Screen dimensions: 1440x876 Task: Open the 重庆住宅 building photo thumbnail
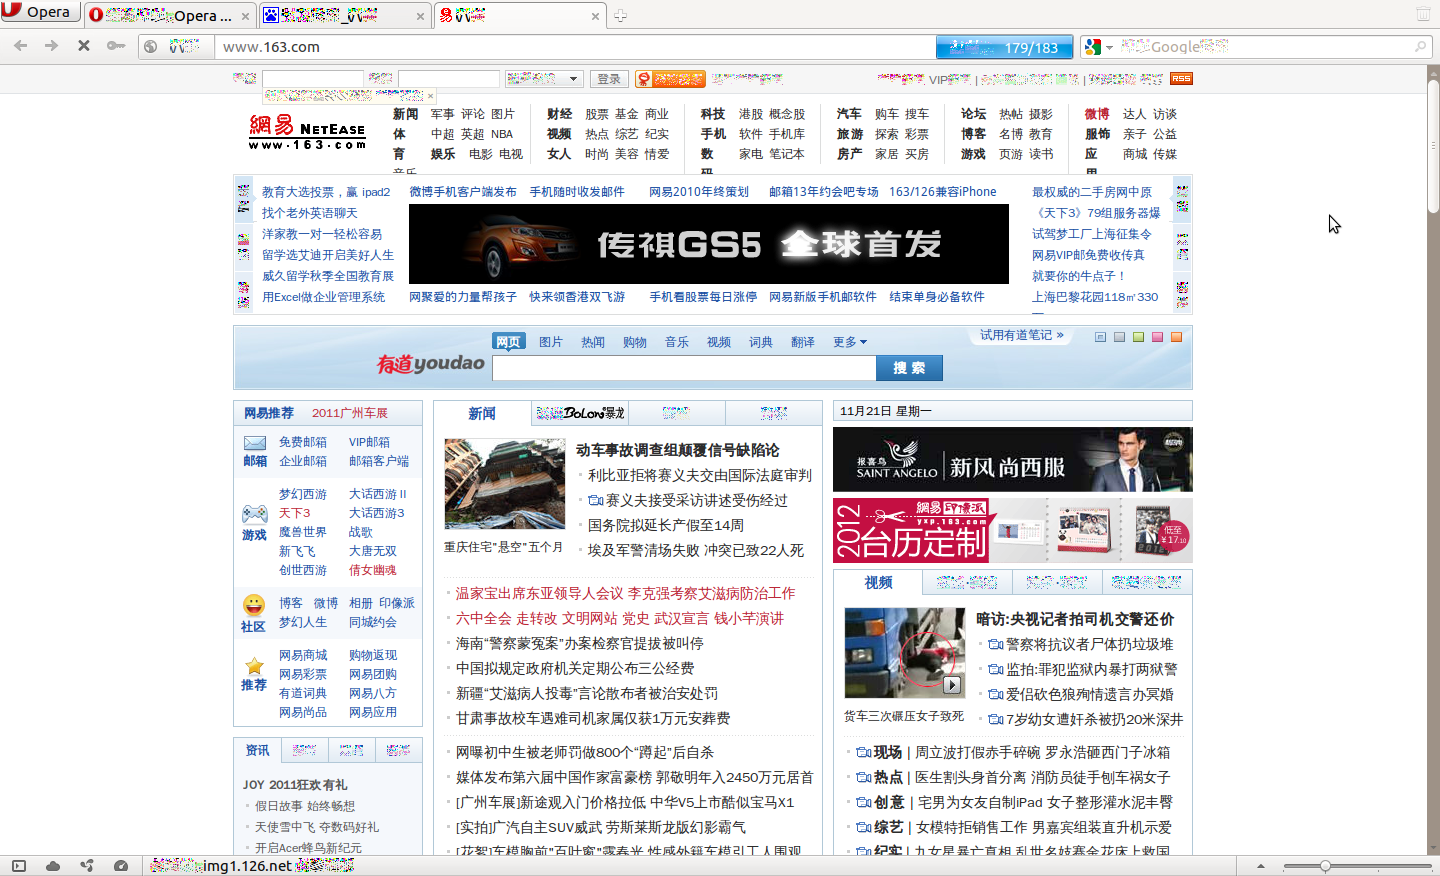point(505,484)
